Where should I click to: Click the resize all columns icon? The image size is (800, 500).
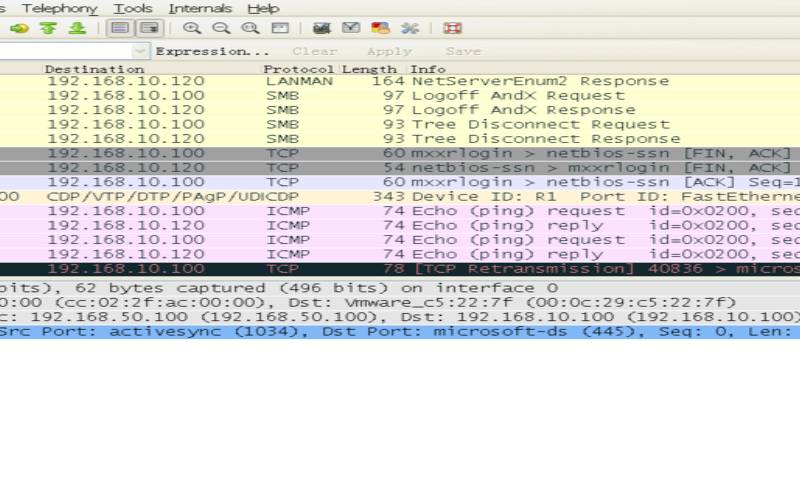coord(280,28)
